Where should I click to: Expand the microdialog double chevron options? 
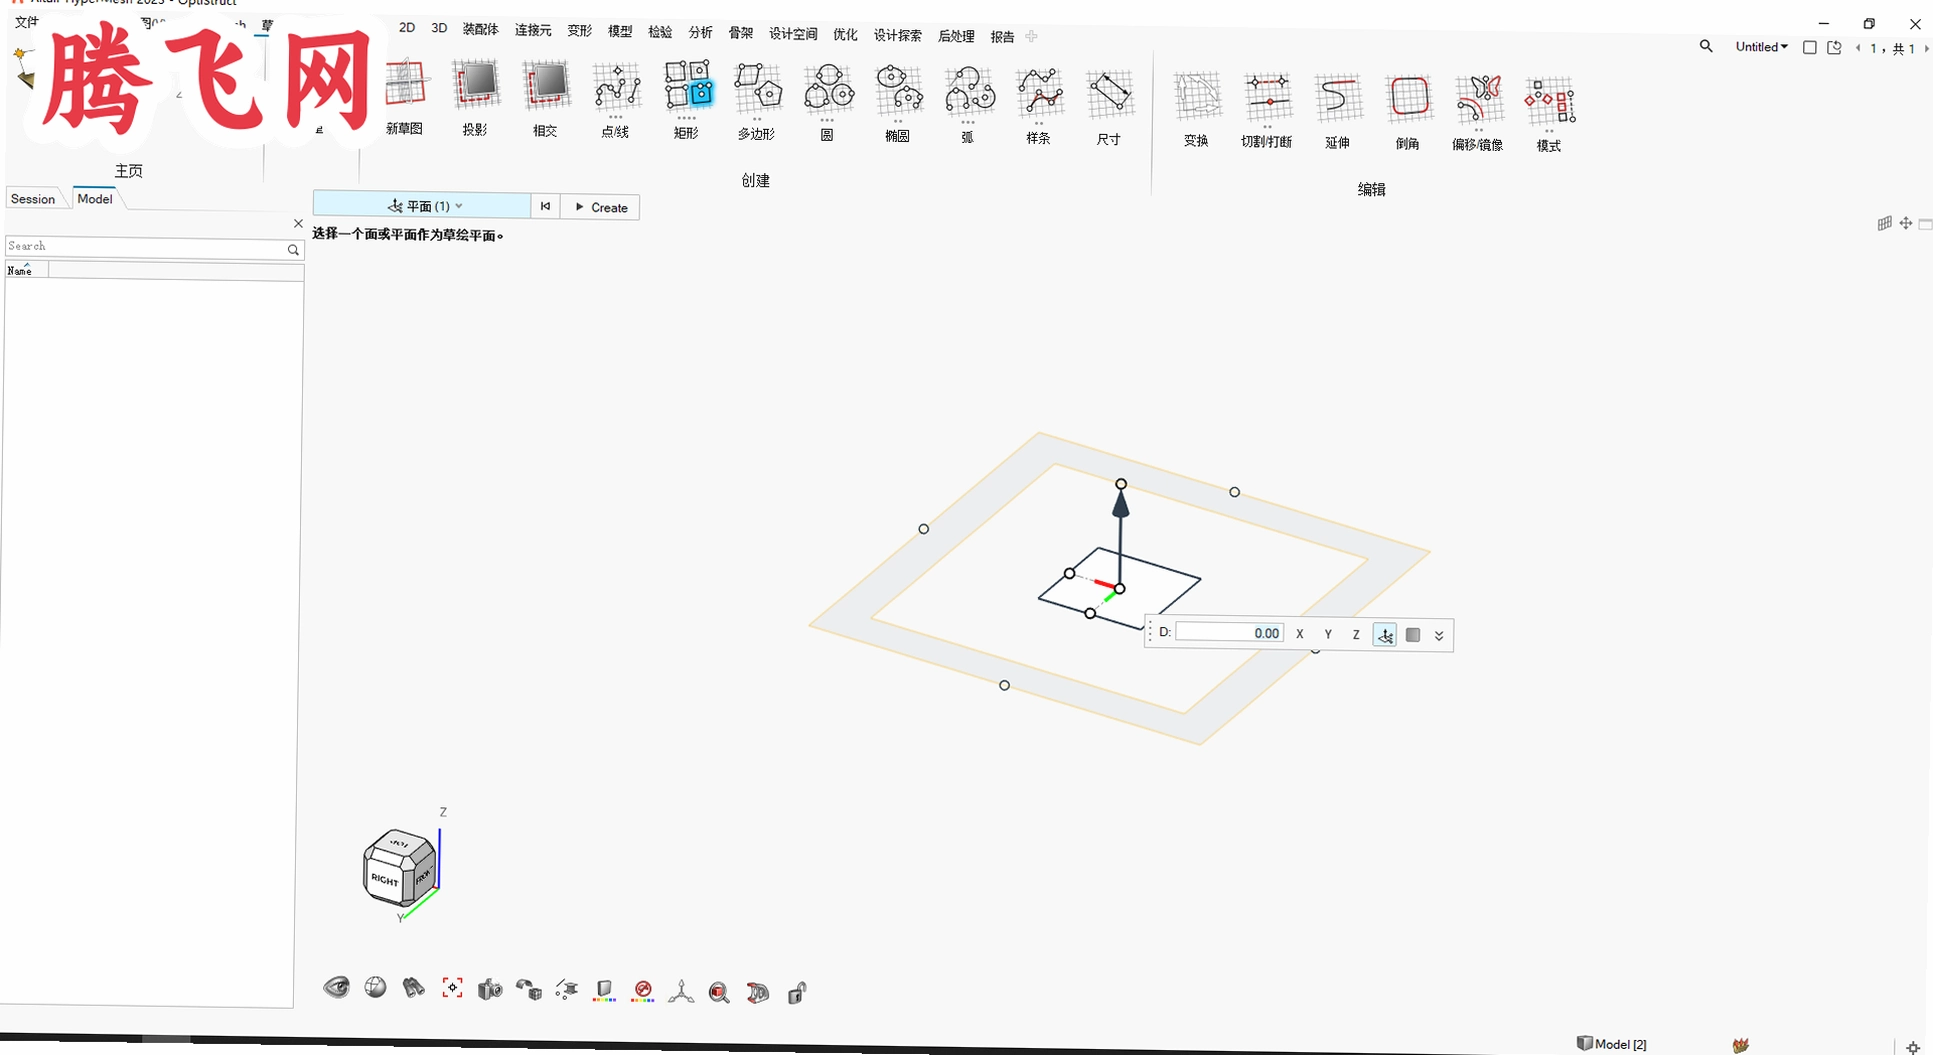click(x=1439, y=635)
